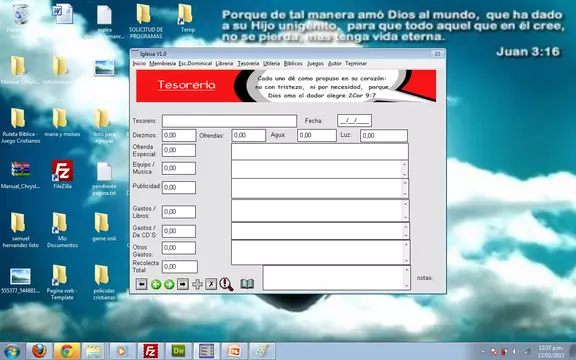Select the Terminar menu item
The height and width of the screenshot is (360, 576).
356,64
